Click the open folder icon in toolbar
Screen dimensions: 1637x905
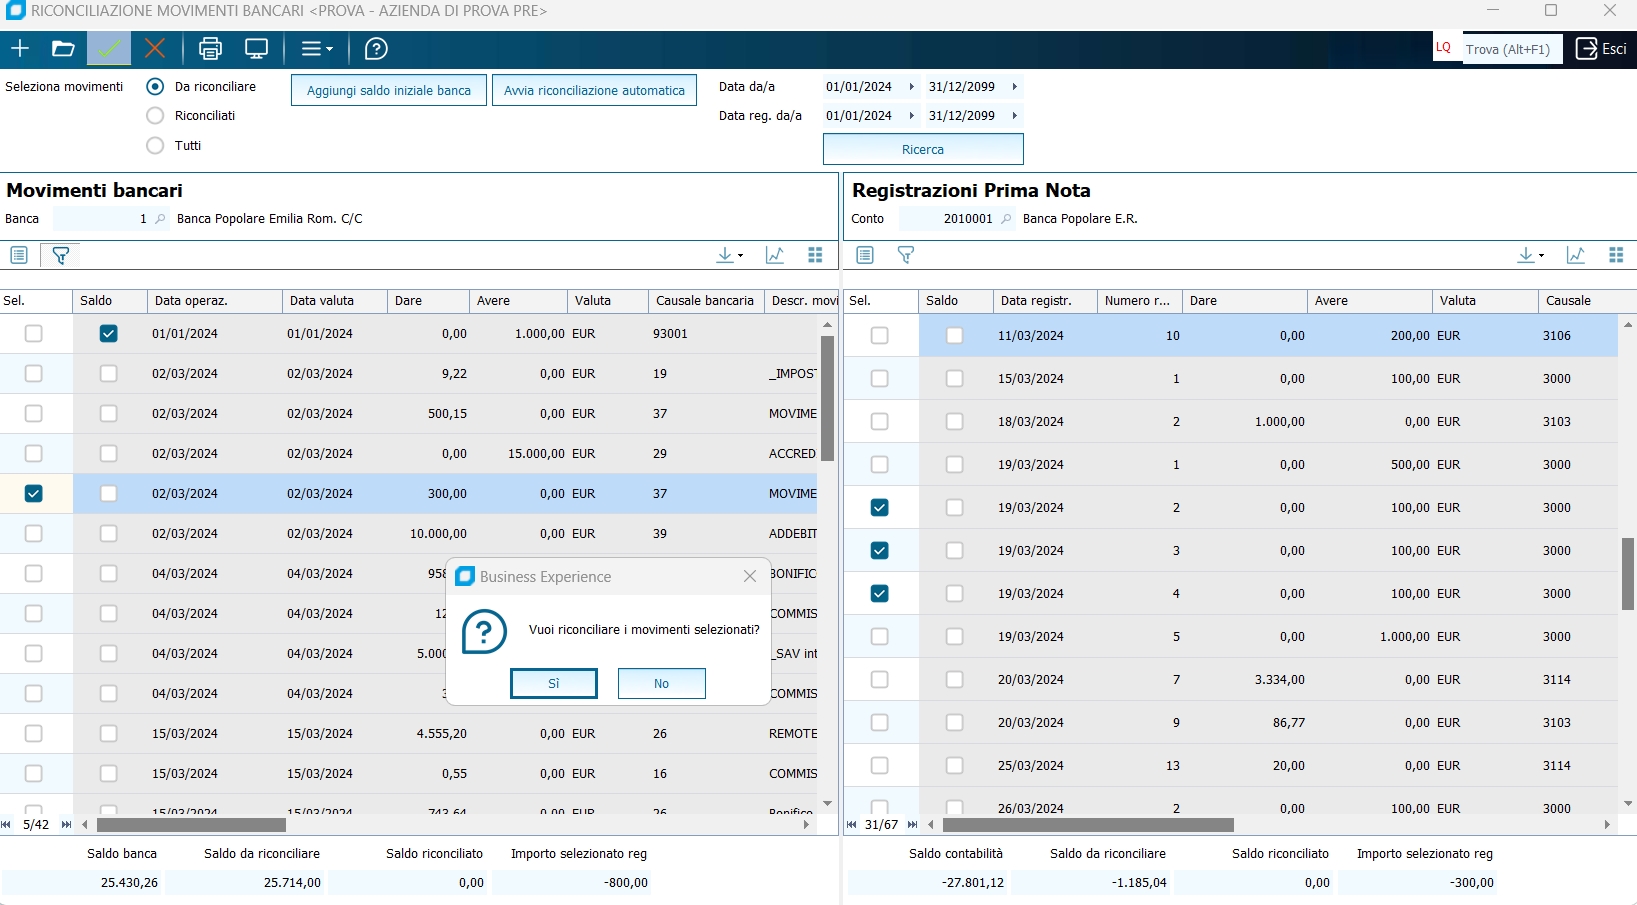click(63, 49)
